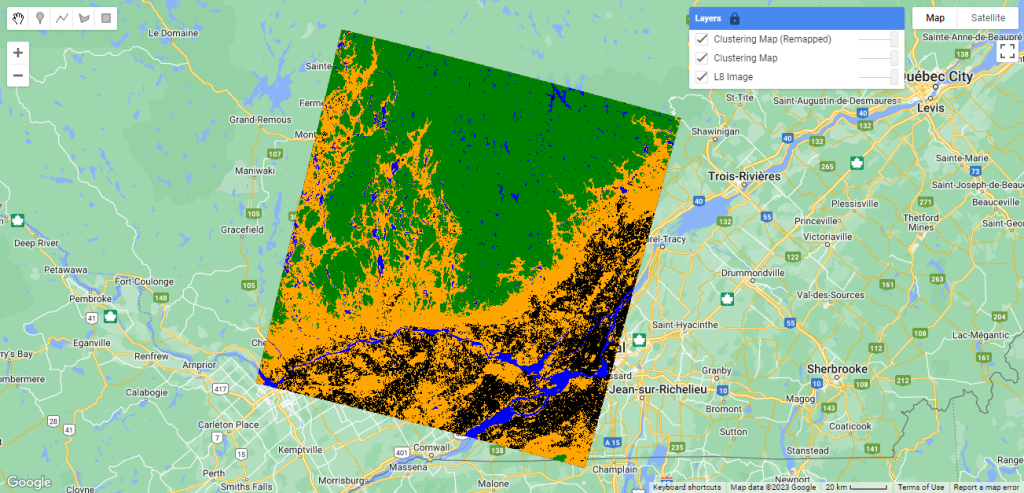This screenshot has width=1024, height=493.
Task: Pick the draw polygon shape tool
Action: [x=84, y=18]
